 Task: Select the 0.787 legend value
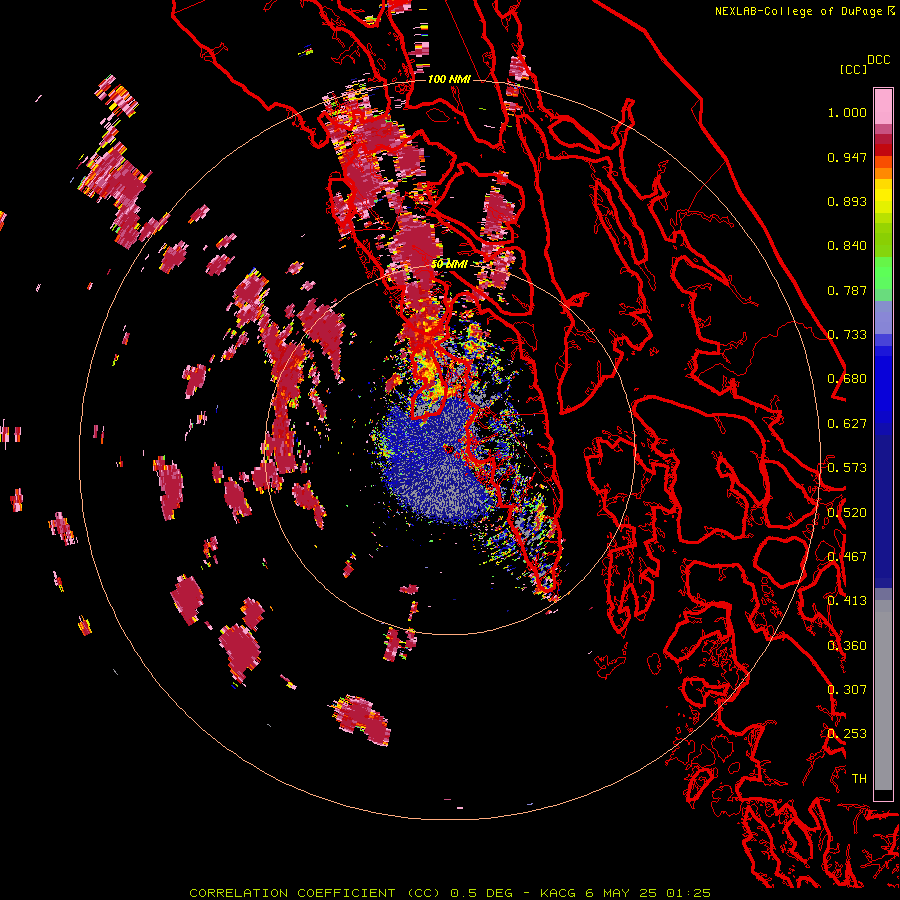tap(847, 290)
